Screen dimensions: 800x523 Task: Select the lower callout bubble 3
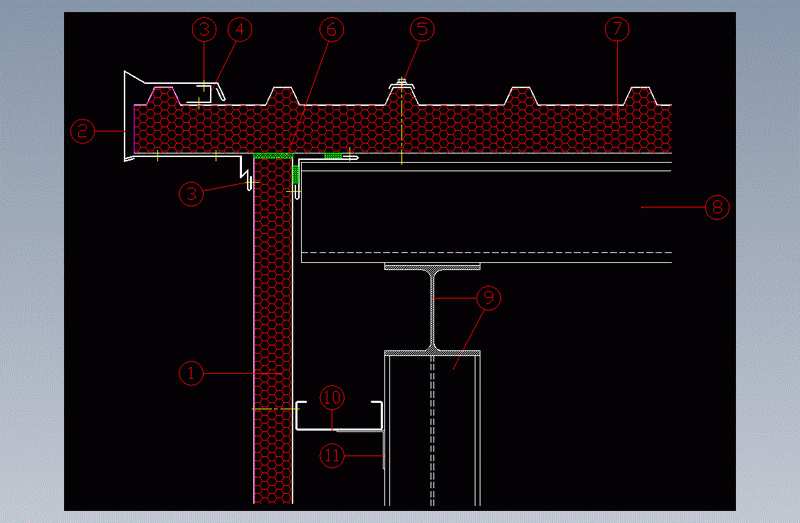[x=191, y=192]
